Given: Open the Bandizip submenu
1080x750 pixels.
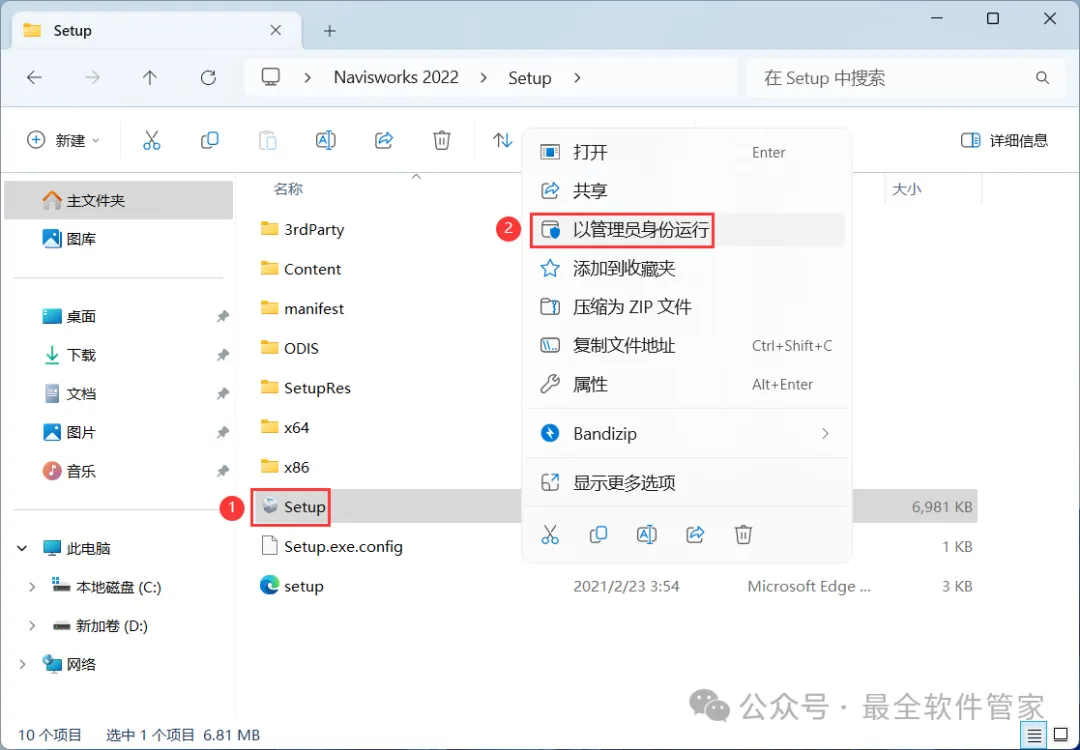Looking at the screenshot, I should pyautogui.click(x=687, y=433).
